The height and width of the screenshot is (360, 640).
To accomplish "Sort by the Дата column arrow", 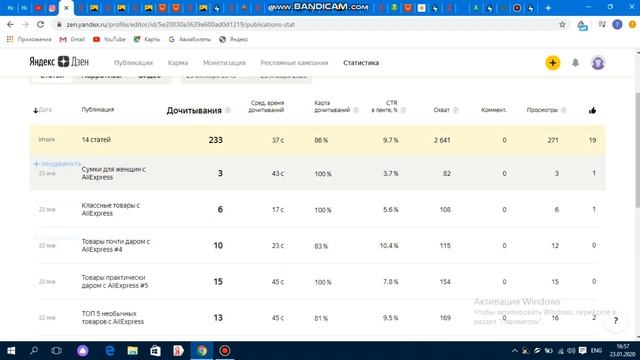I will (x=36, y=110).
